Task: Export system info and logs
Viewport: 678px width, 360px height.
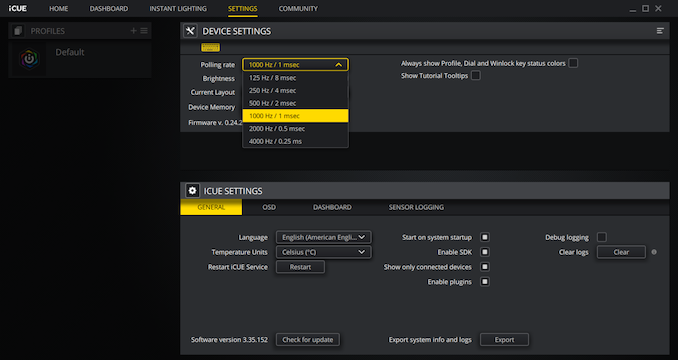Action: point(504,340)
